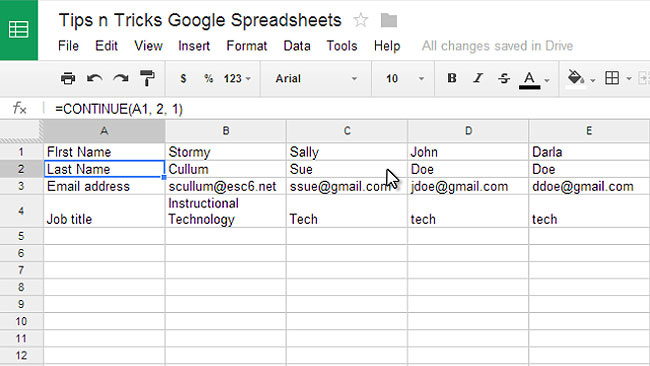The width and height of the screenshot is (650, 366).
Task: Select row 1 header
Action: pos(21,152)
